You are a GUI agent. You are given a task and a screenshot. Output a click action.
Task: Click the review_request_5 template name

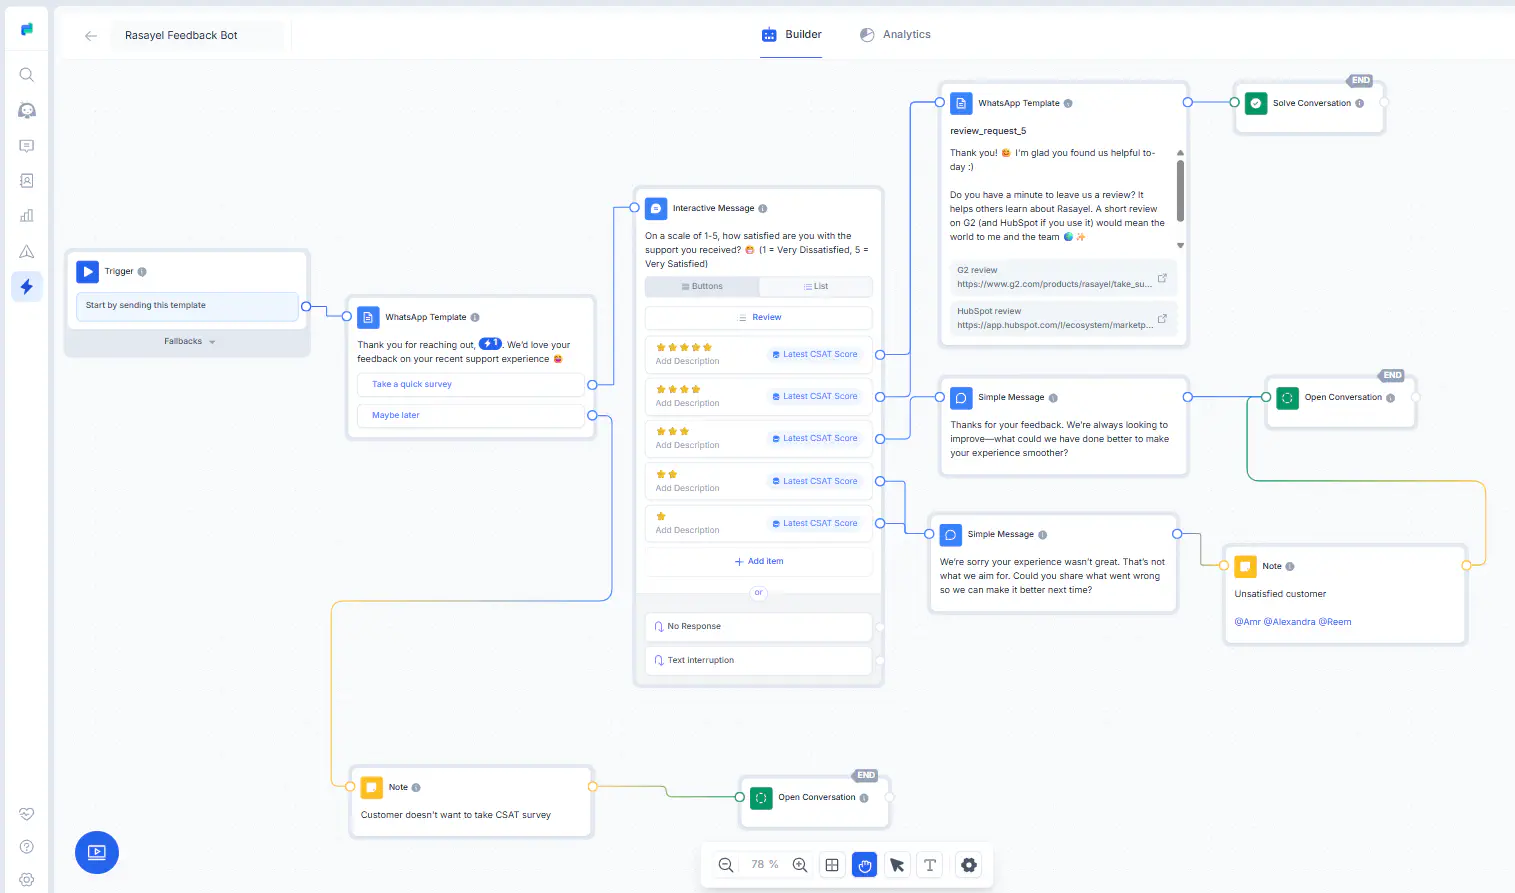click(988, 131)
